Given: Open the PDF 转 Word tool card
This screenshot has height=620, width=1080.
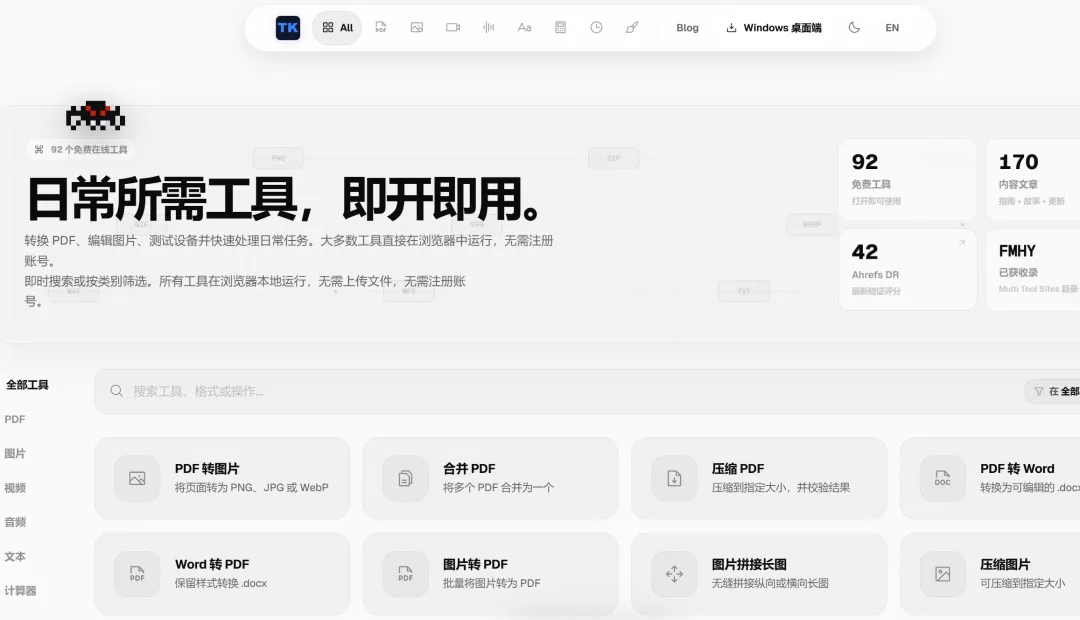Looking at the screenshot, I should 990,478.
